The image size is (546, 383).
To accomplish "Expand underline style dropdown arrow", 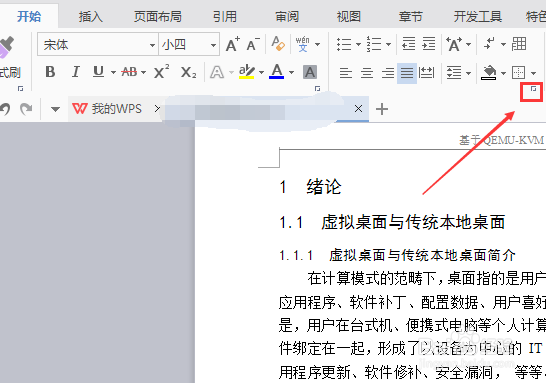I will (113, 73).
